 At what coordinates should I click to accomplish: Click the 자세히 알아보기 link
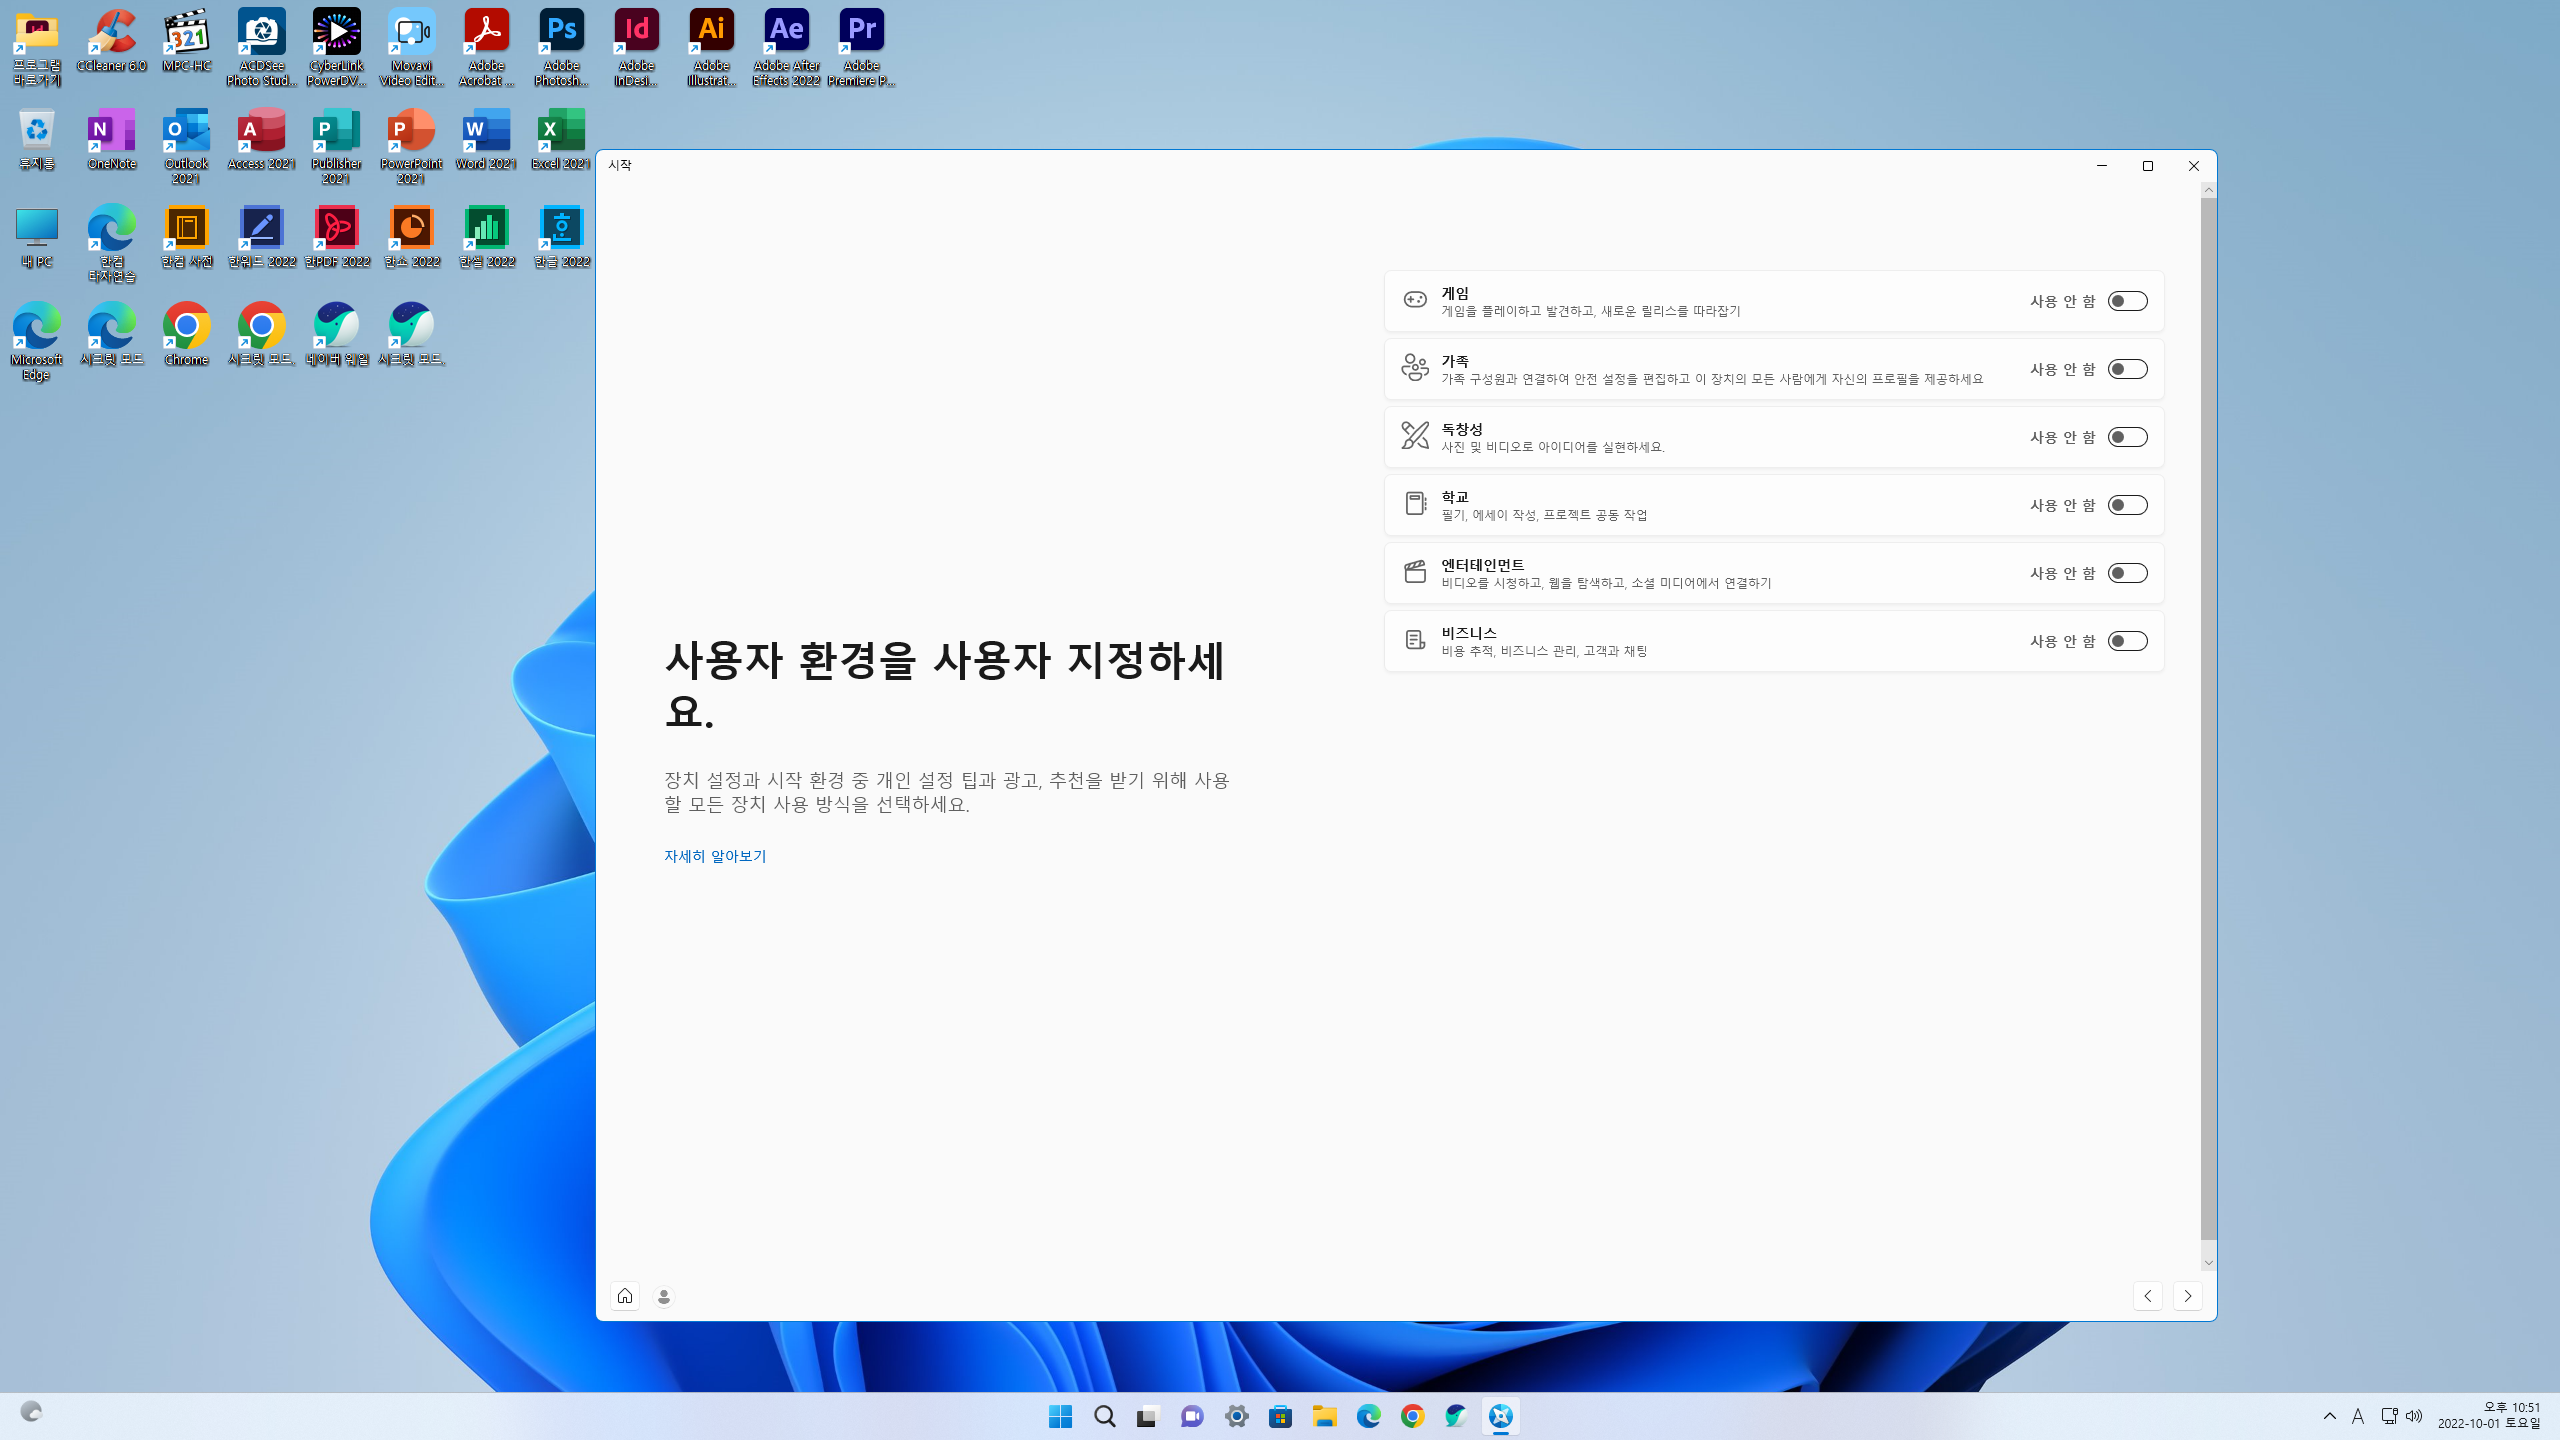715,856
